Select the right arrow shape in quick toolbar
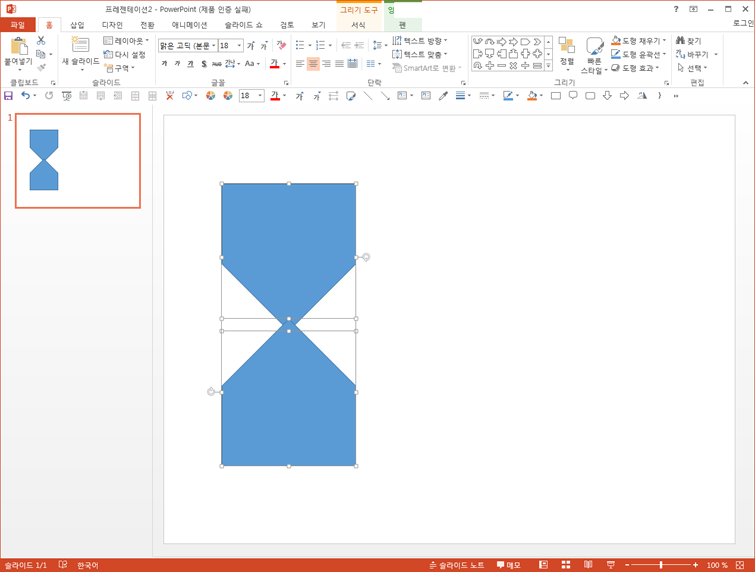This screenshot has width=755, height=572. point(625,96)
